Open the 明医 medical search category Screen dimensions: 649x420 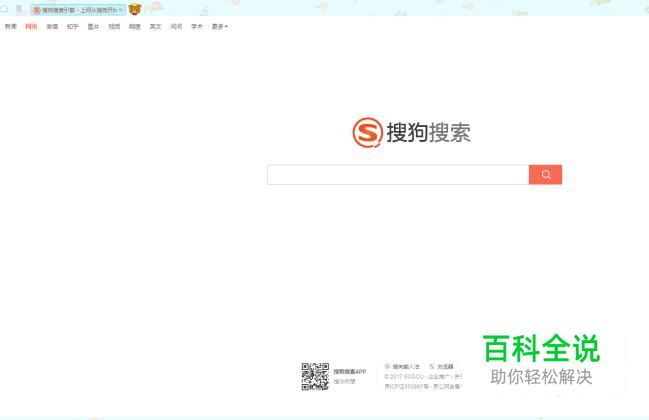[x=135, y=26]
